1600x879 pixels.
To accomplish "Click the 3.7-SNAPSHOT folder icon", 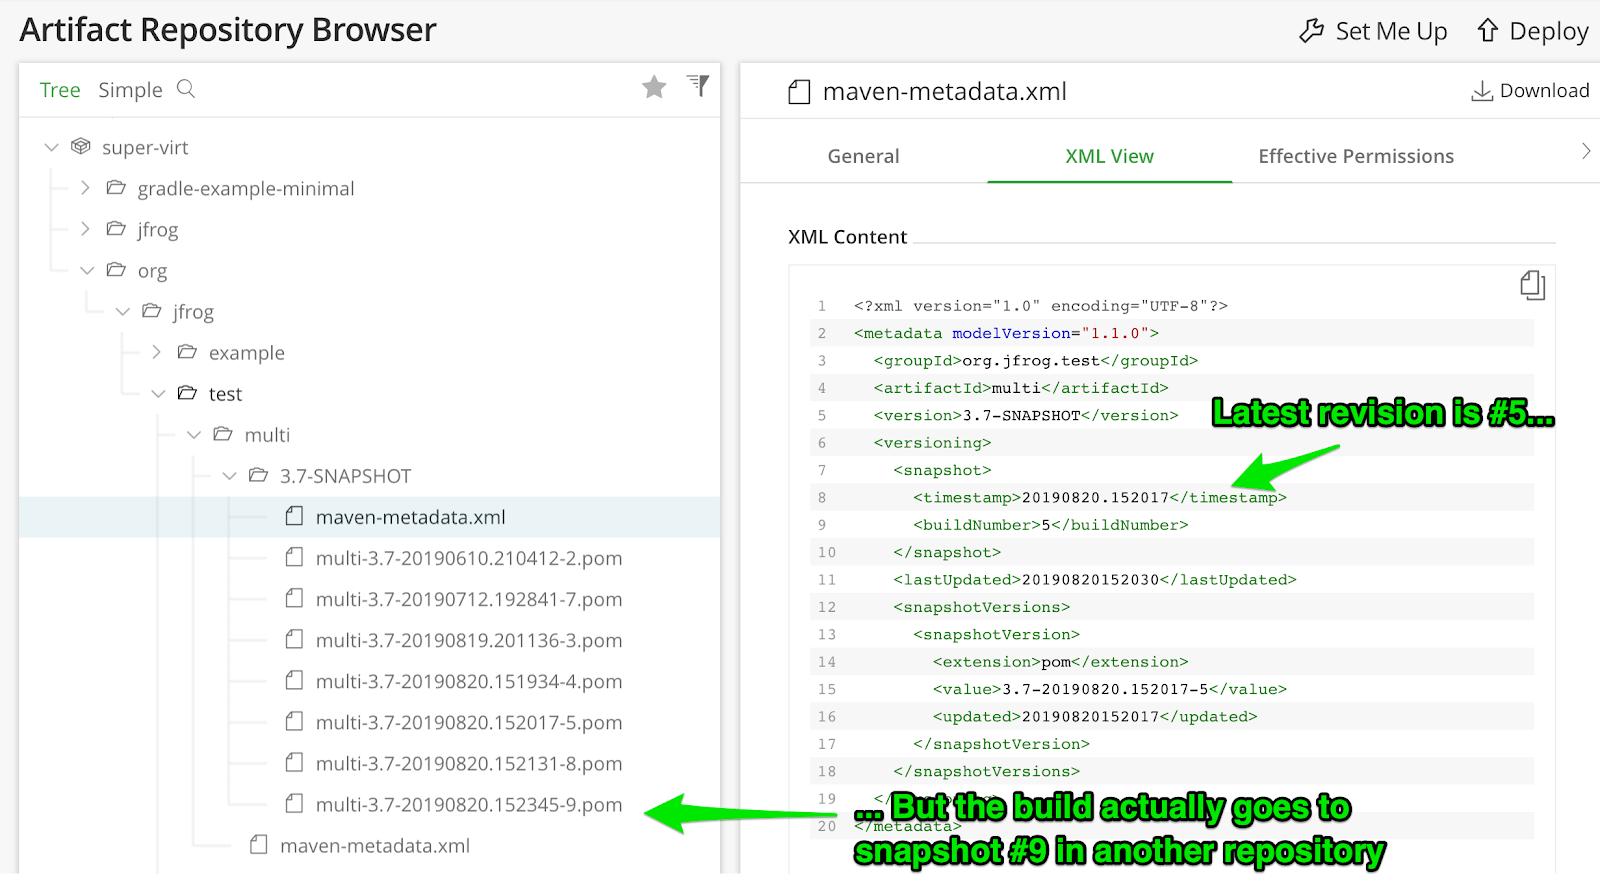I will coord(258,475).
